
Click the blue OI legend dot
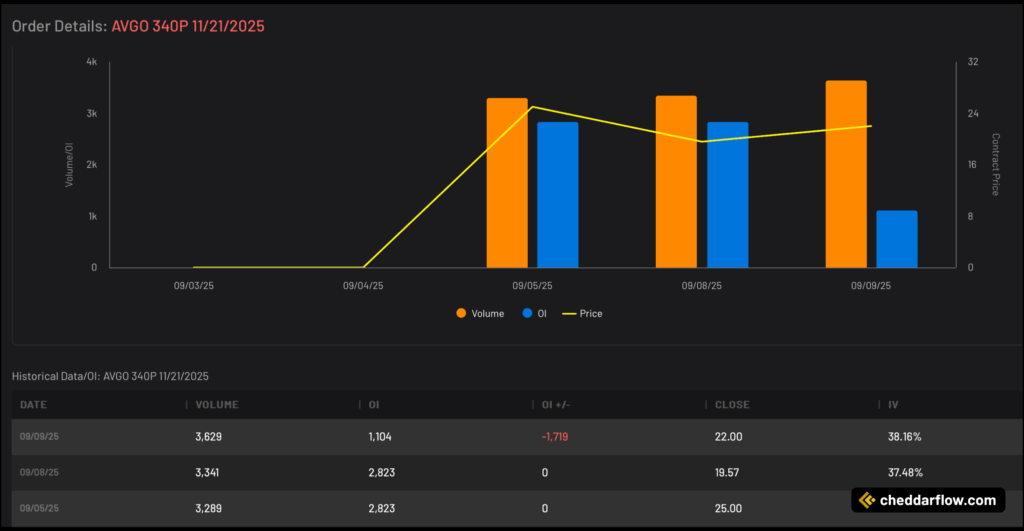[x=527, y=314]
